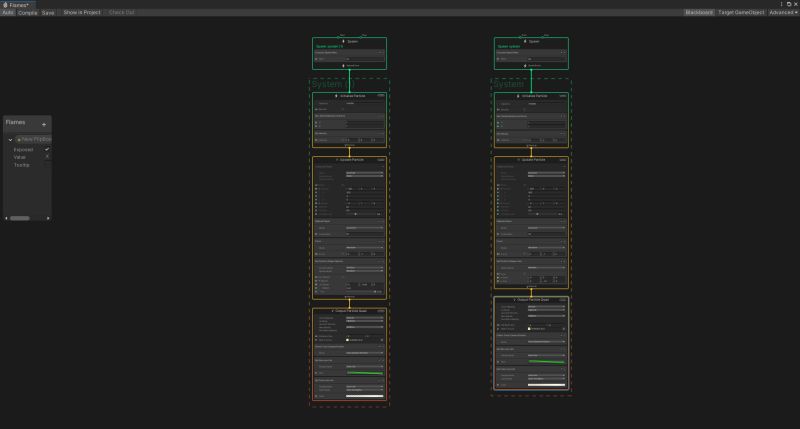Viewport: 800px width, 429px height.
Task: Open first dropdown in right System Output Quad
Action: pyautogui.click(x=546, y=307)
